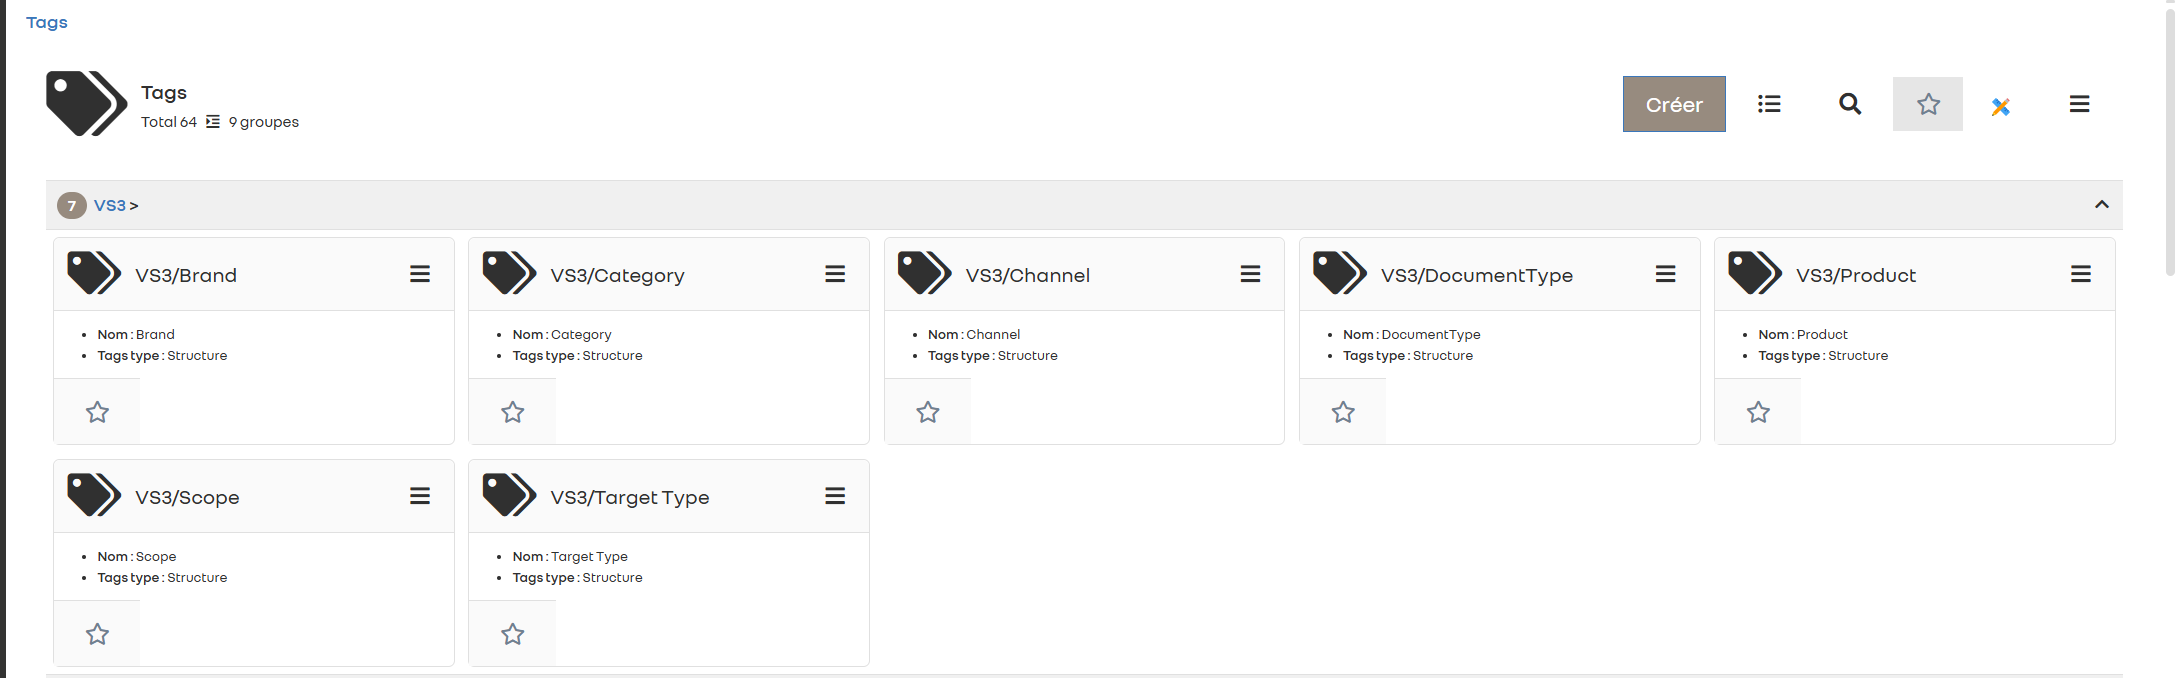Open the VS3 group link
The image size is (2176, 678).
click(x=110, y=206)
